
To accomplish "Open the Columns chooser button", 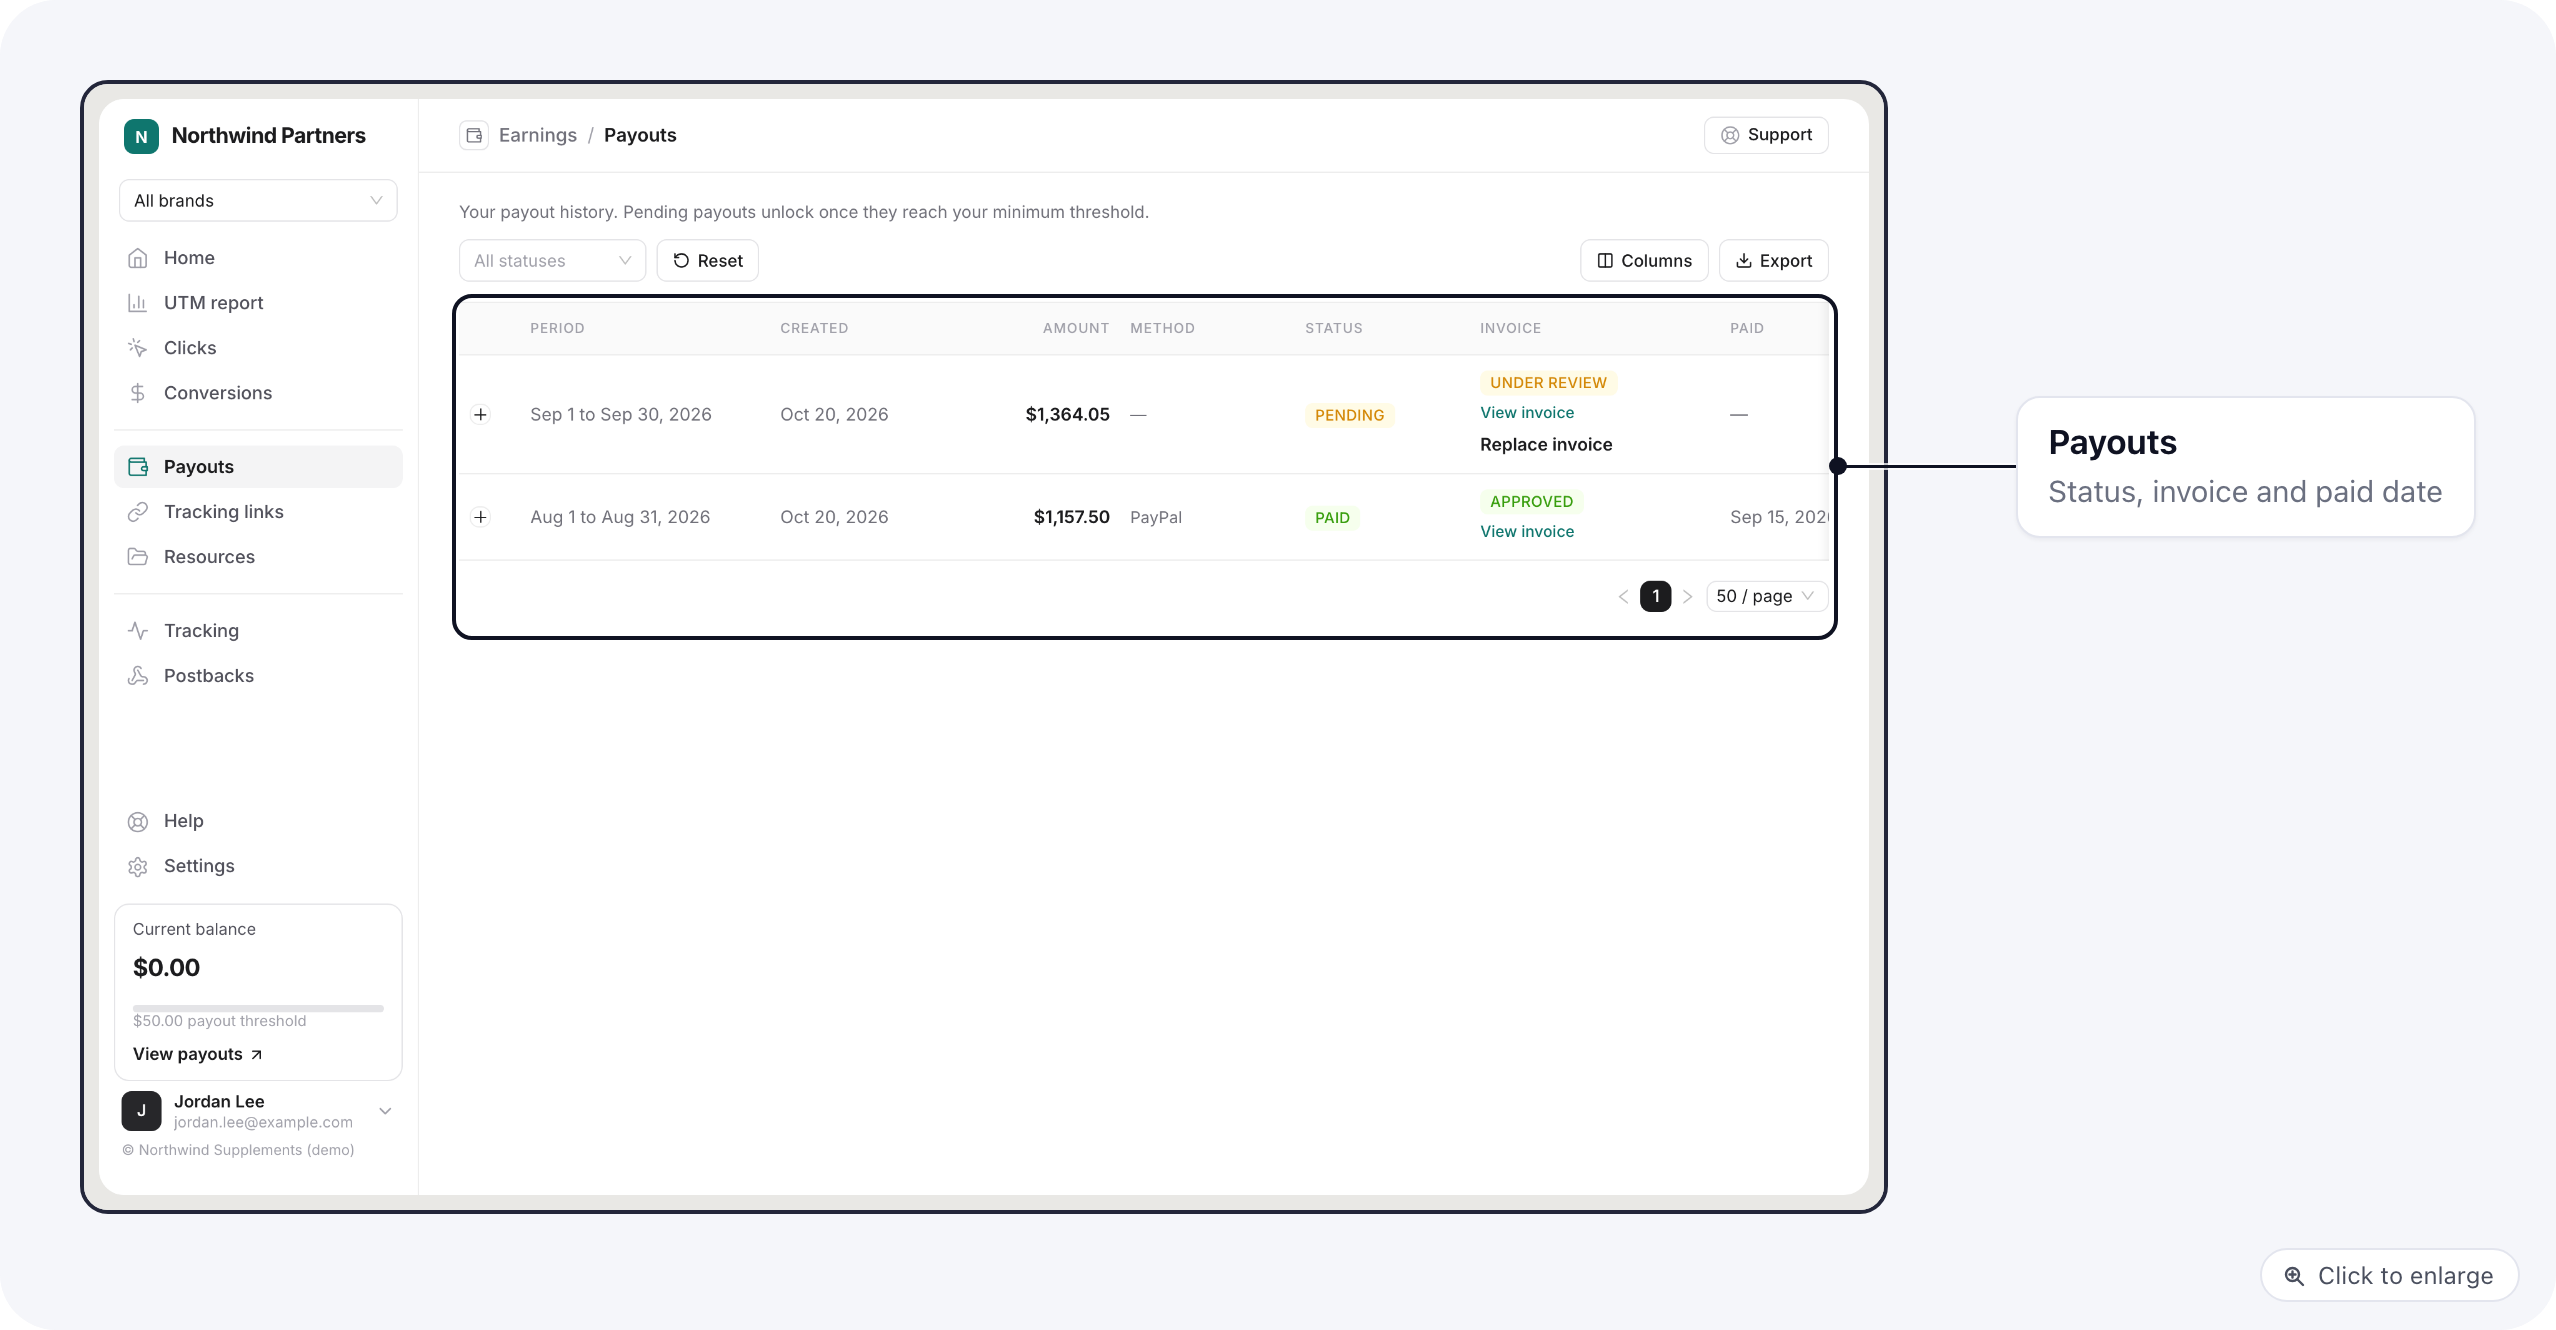I will click(1644, 261).
